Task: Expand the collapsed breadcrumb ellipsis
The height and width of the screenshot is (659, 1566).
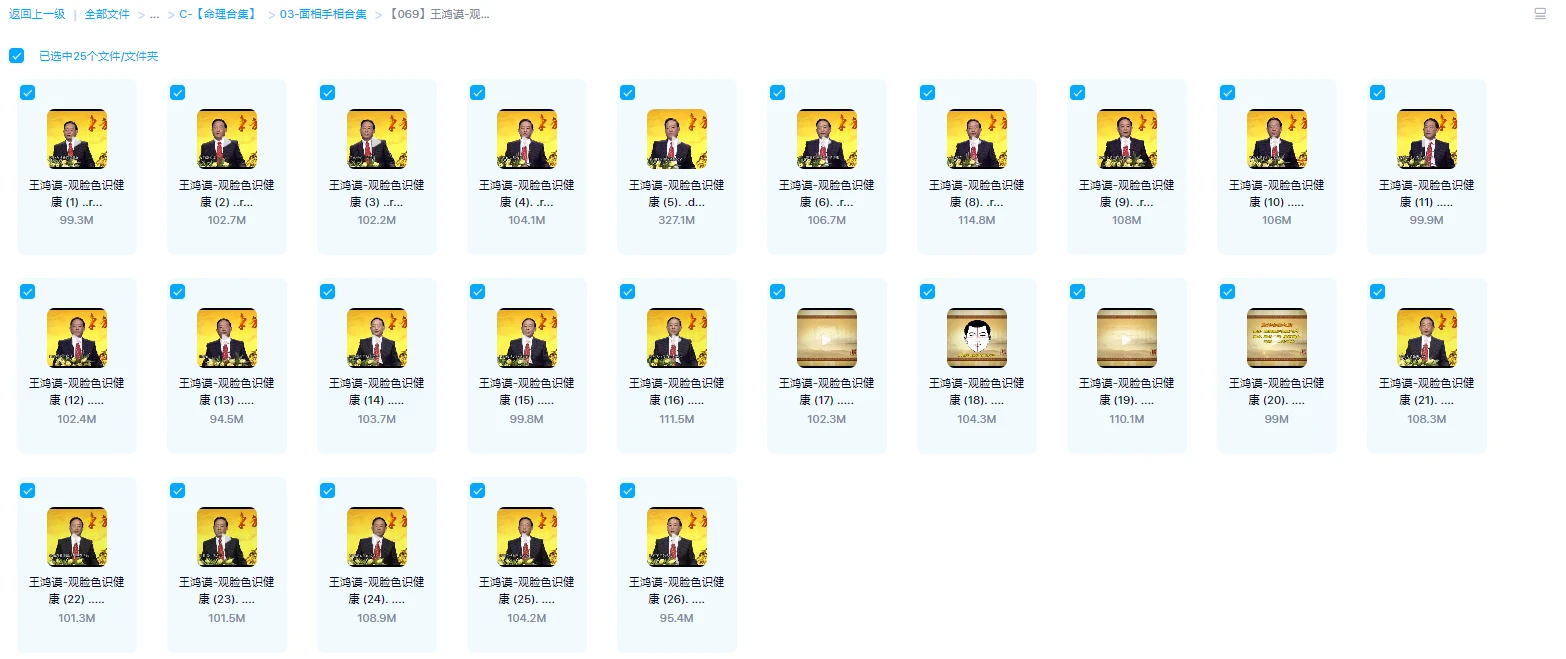Action: (x=155, y=14)
